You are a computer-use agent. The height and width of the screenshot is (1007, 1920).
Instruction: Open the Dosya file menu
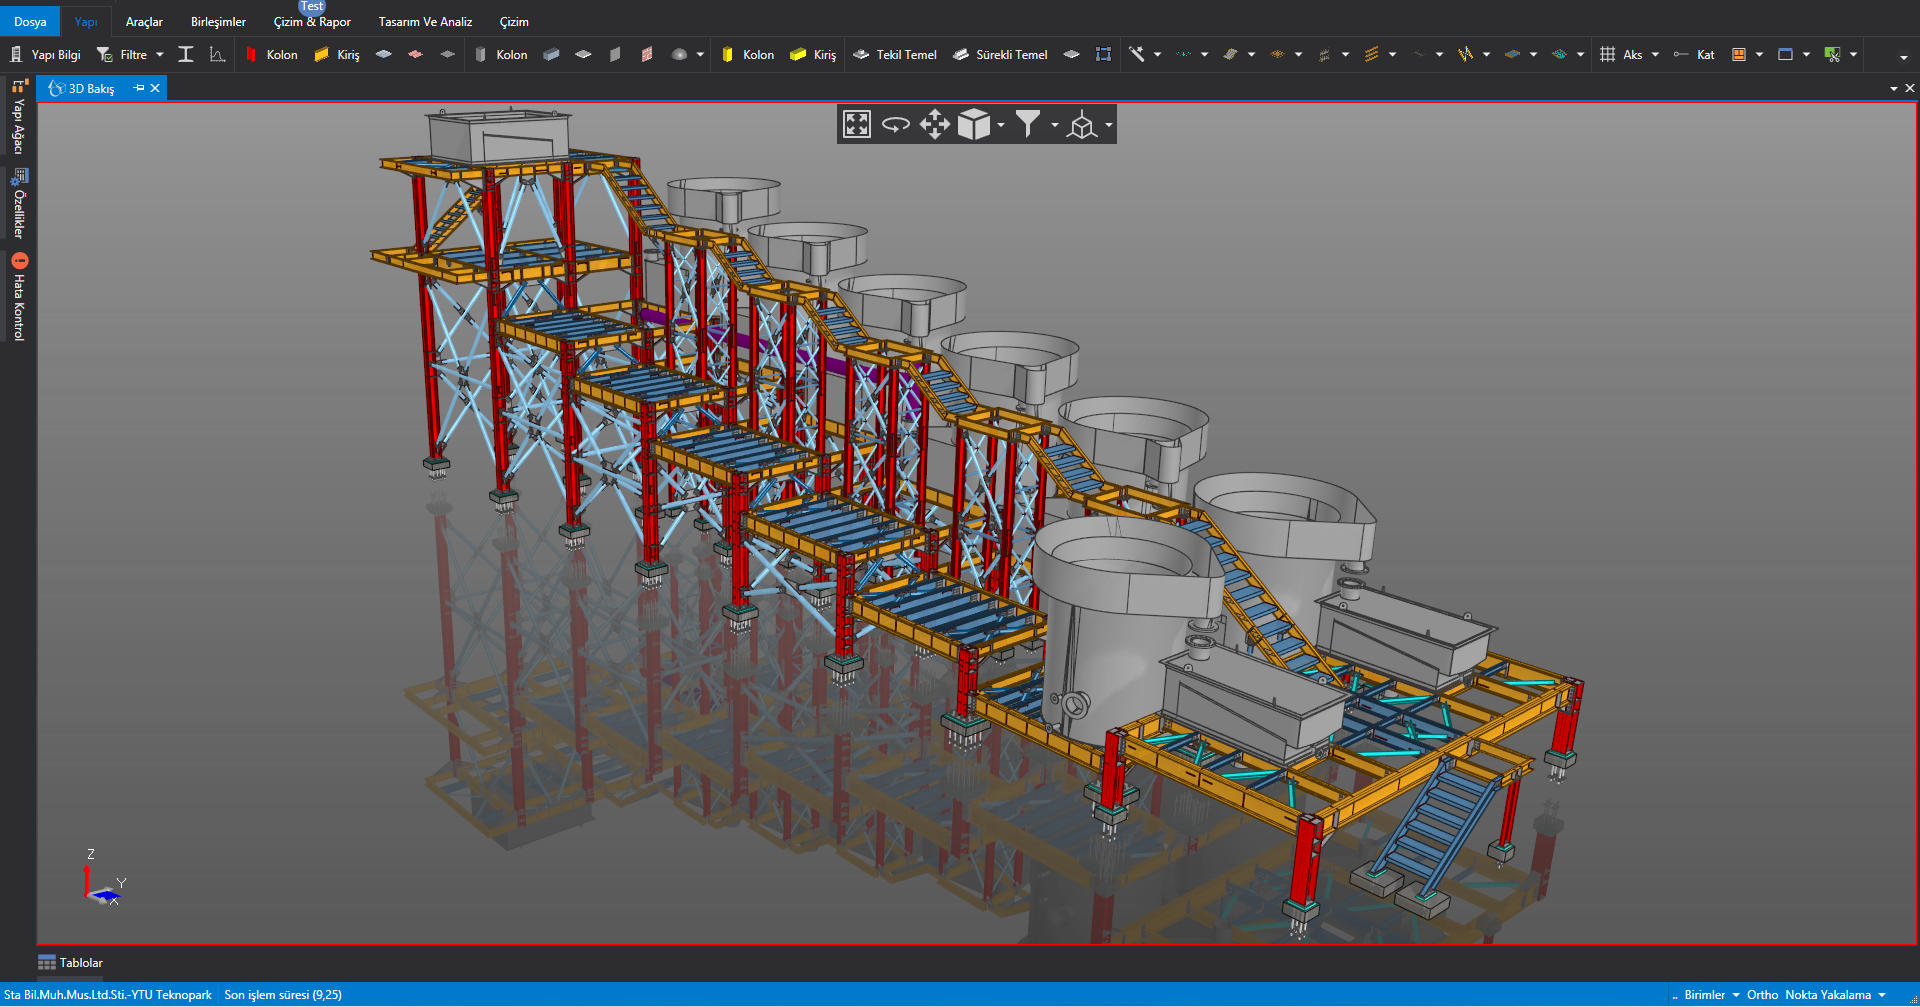[x=30, y=22]
